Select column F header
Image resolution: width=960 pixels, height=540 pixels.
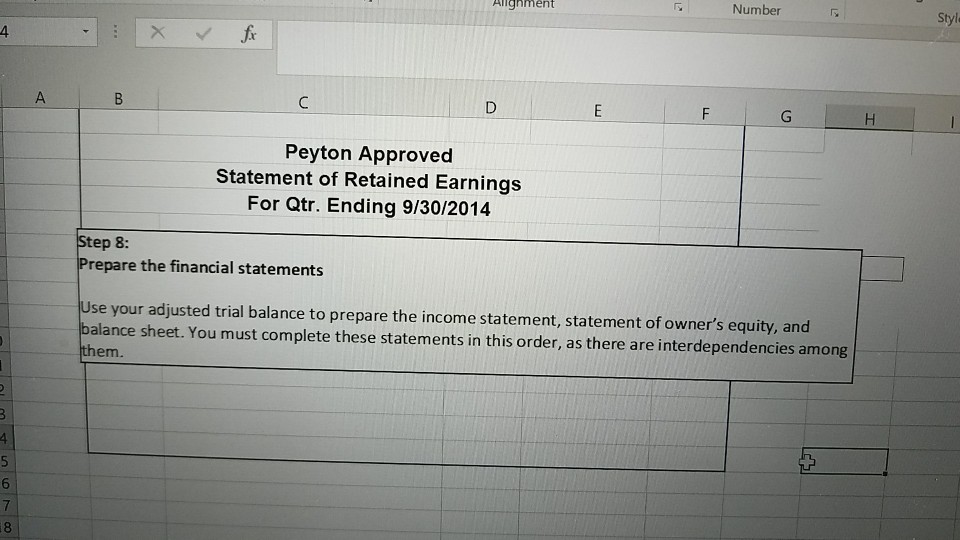tap(705, 114)
